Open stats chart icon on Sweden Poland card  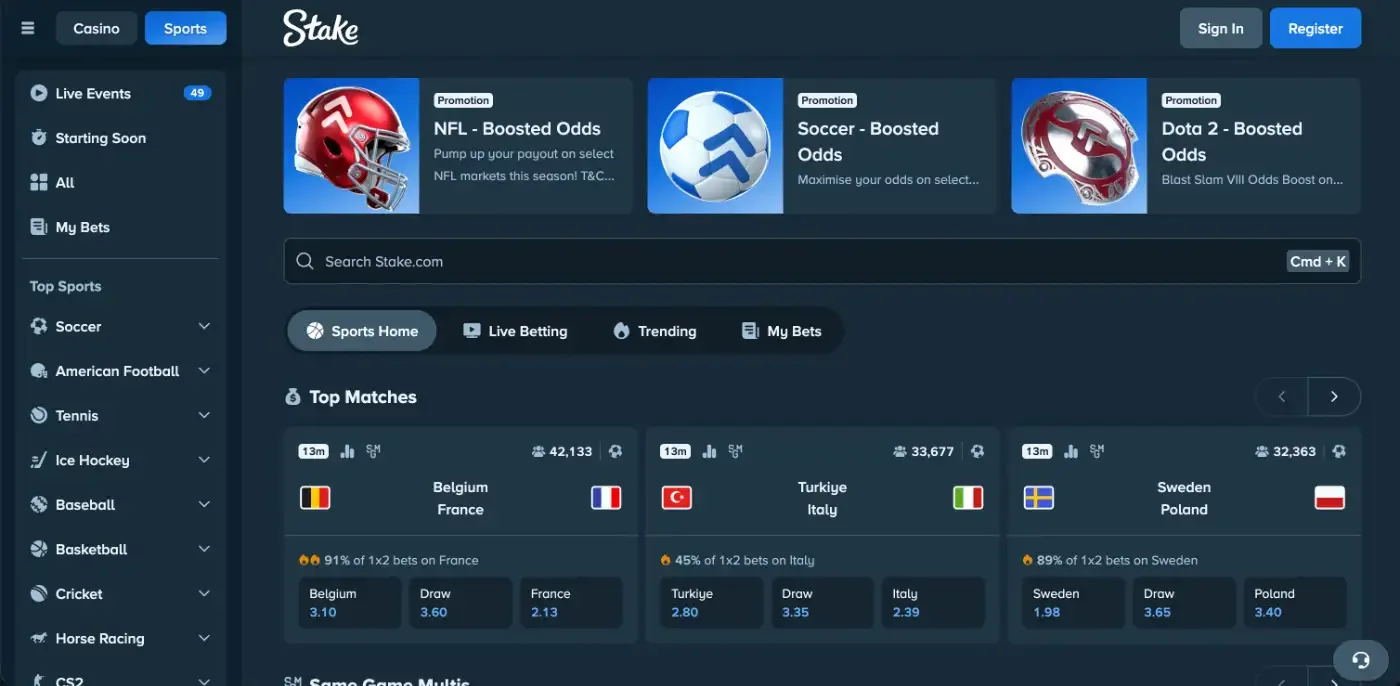(1071, 451)
